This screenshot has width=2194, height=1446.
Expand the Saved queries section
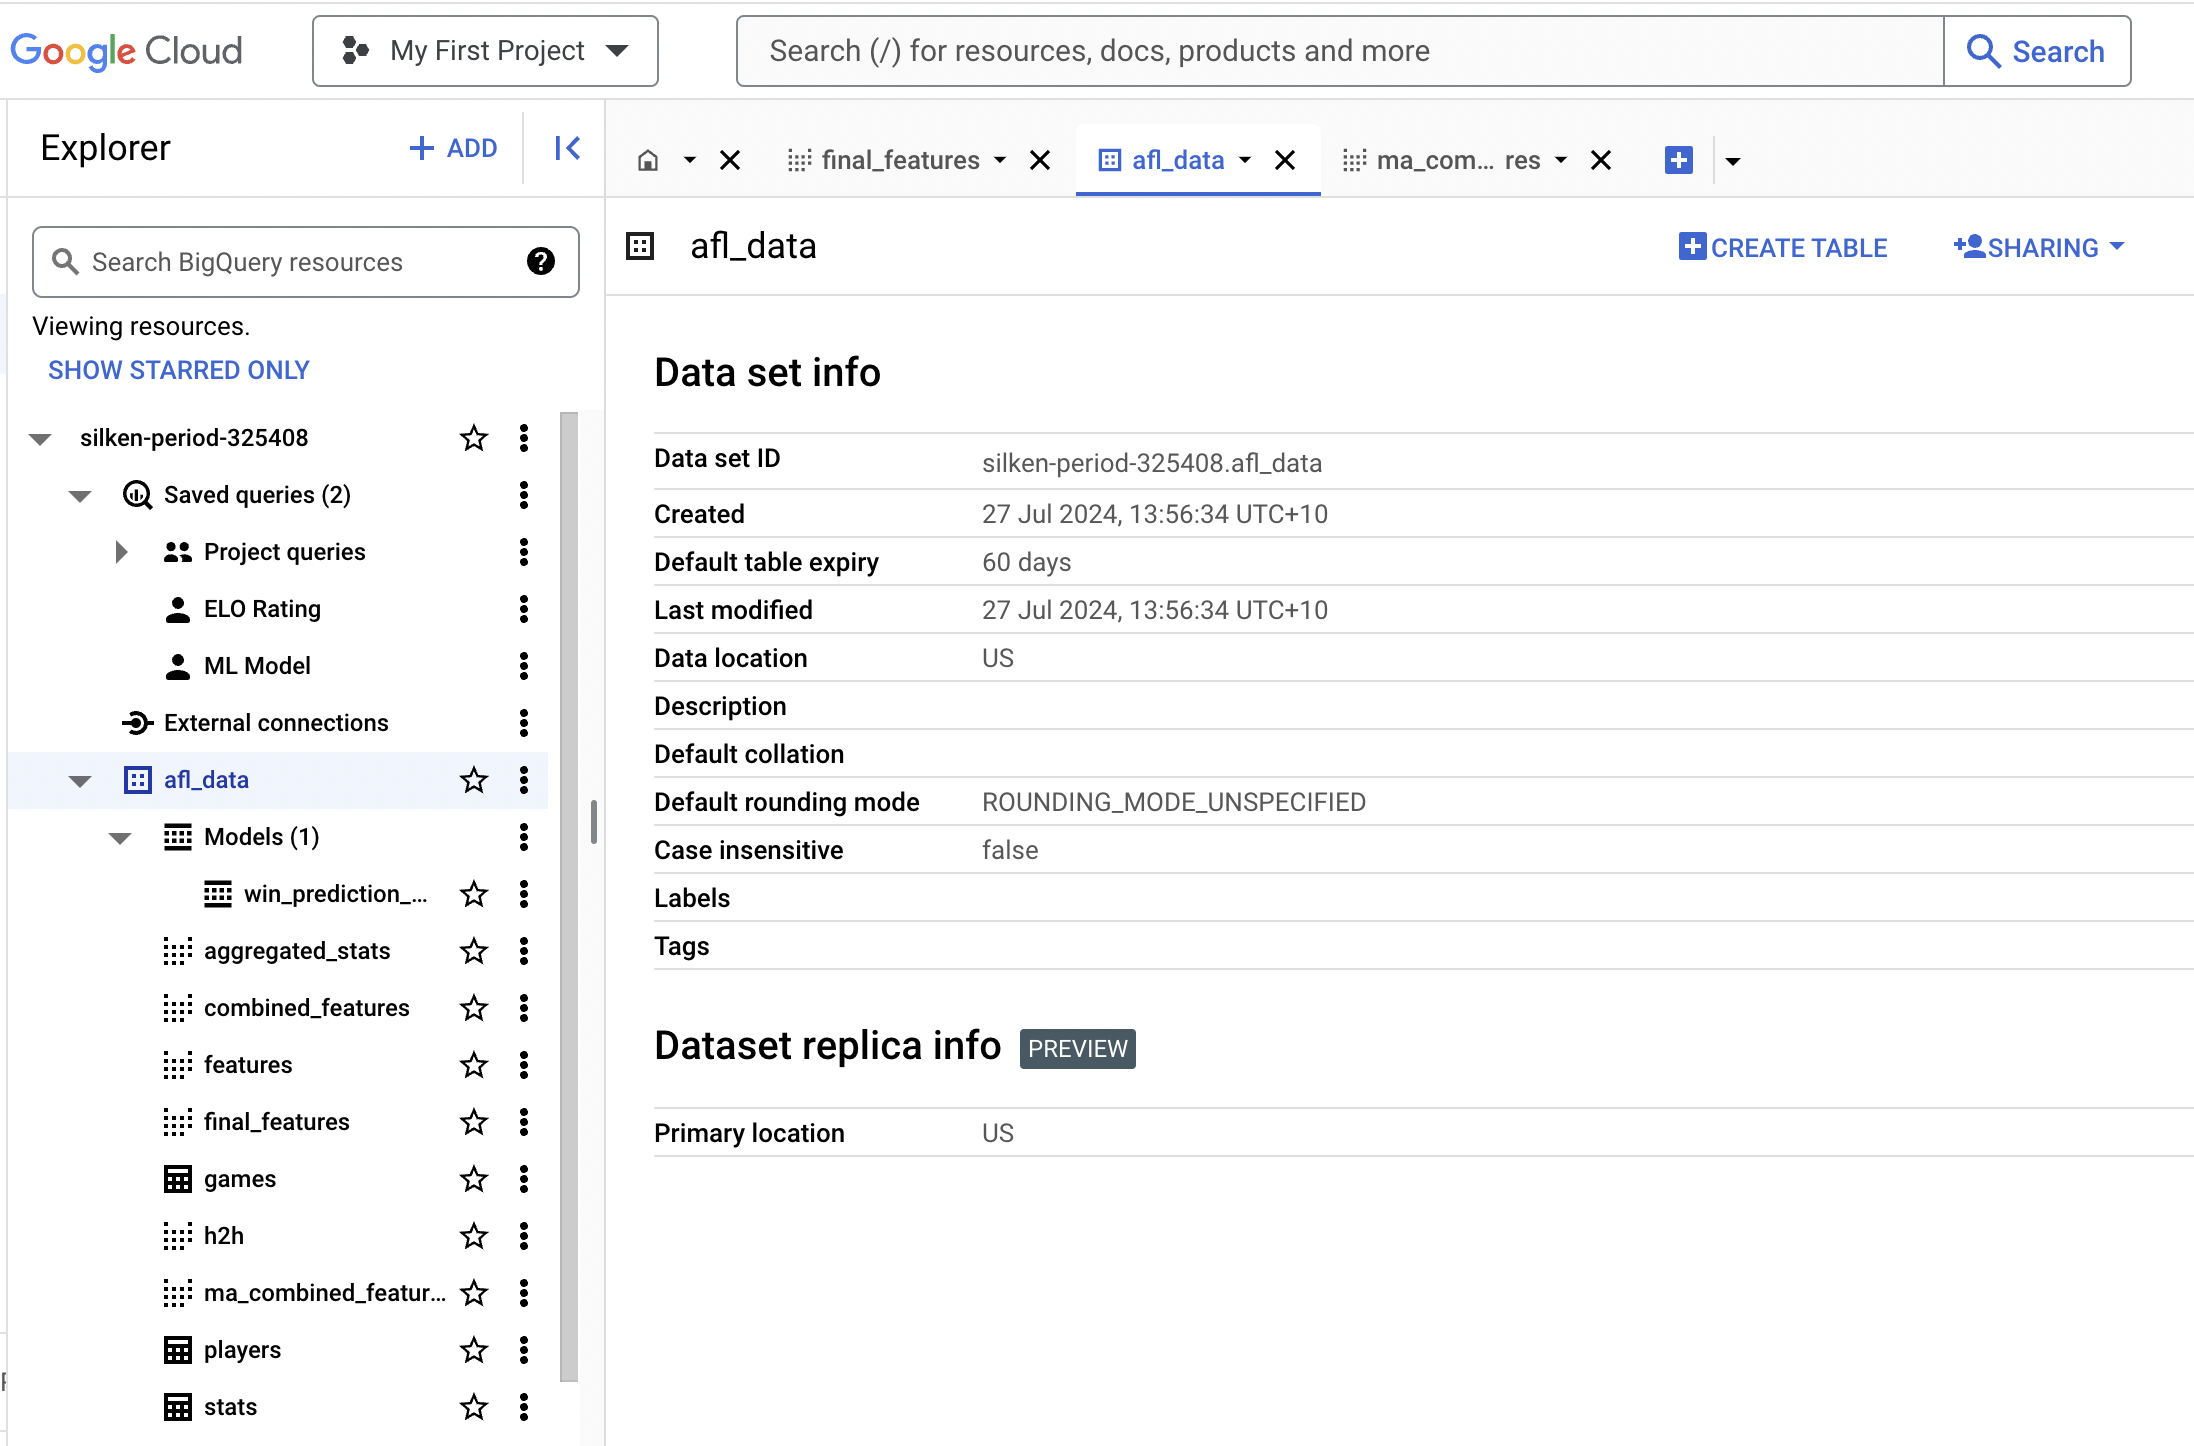click(x=77, y=495)
